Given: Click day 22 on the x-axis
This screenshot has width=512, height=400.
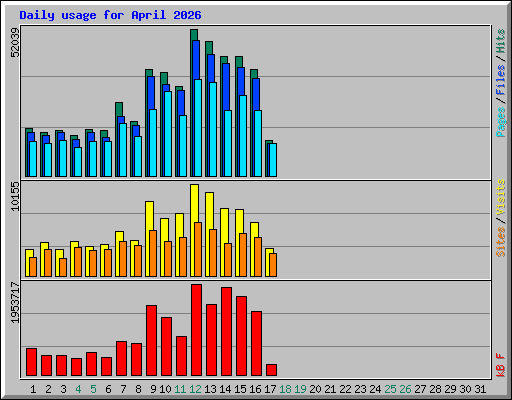Looking at the screenshot, I should tap(345, 389).
